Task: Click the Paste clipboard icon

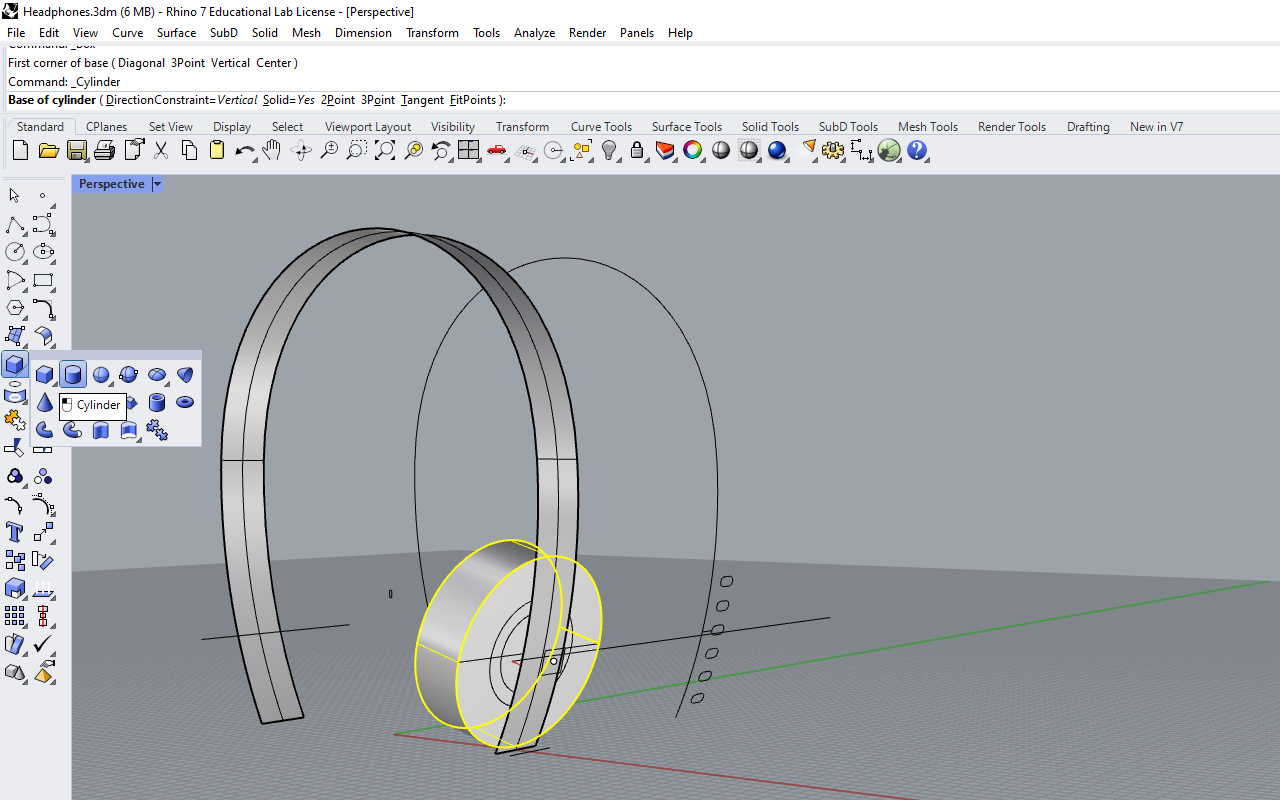Action: (217, 151)
